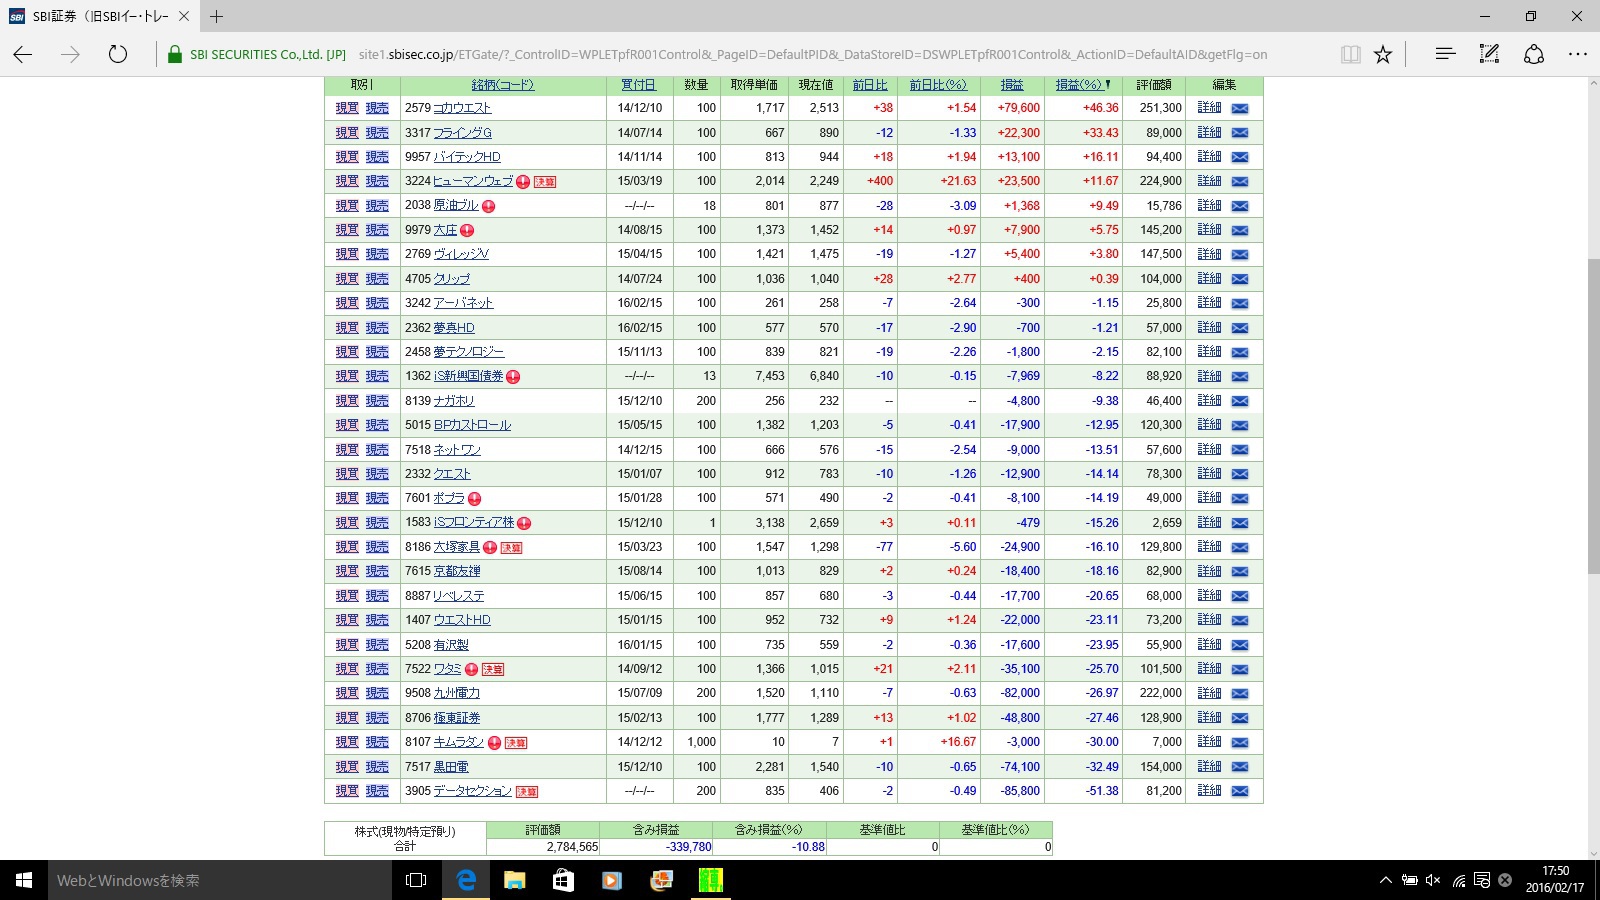1600x900 pixels.
Task: Open stock page for 夢テクノロジー
Action: 469,352
